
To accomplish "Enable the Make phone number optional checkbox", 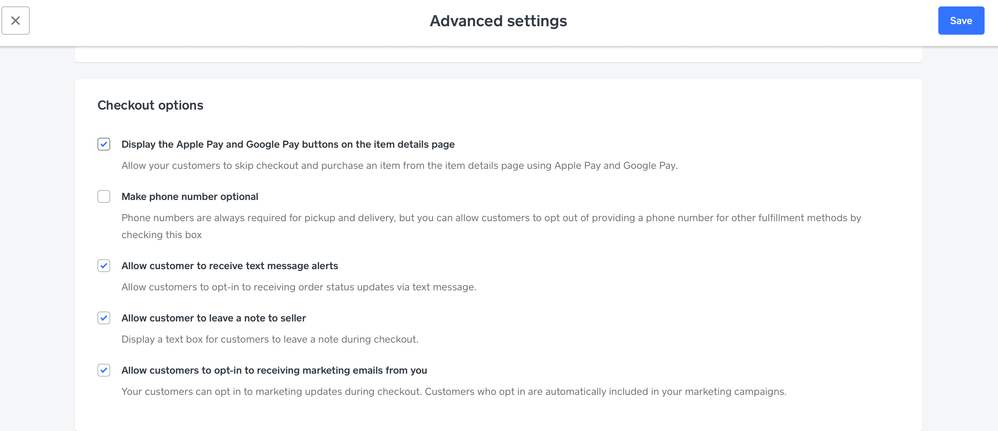I will pos(104,197).
